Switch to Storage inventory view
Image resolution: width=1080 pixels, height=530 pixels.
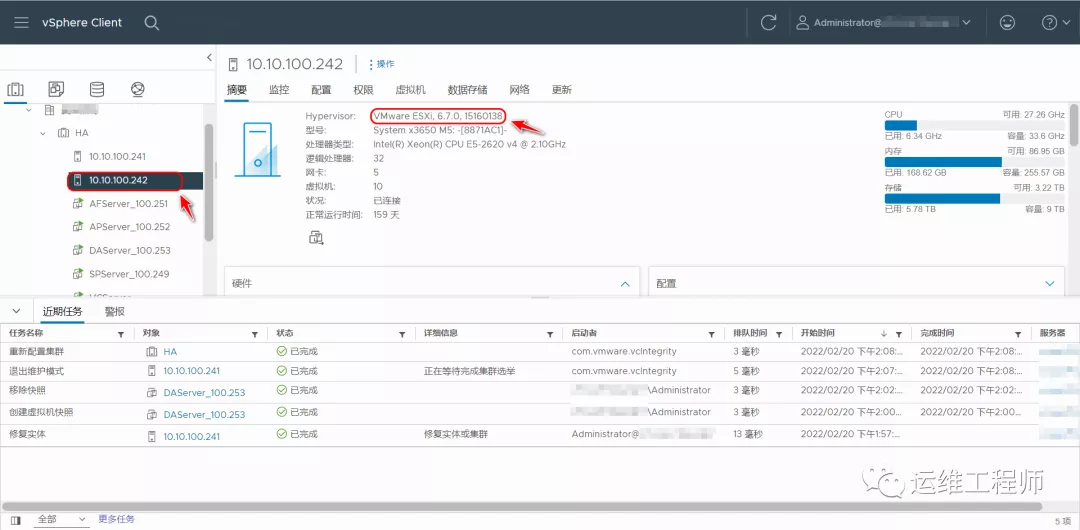tap(97, 90)
